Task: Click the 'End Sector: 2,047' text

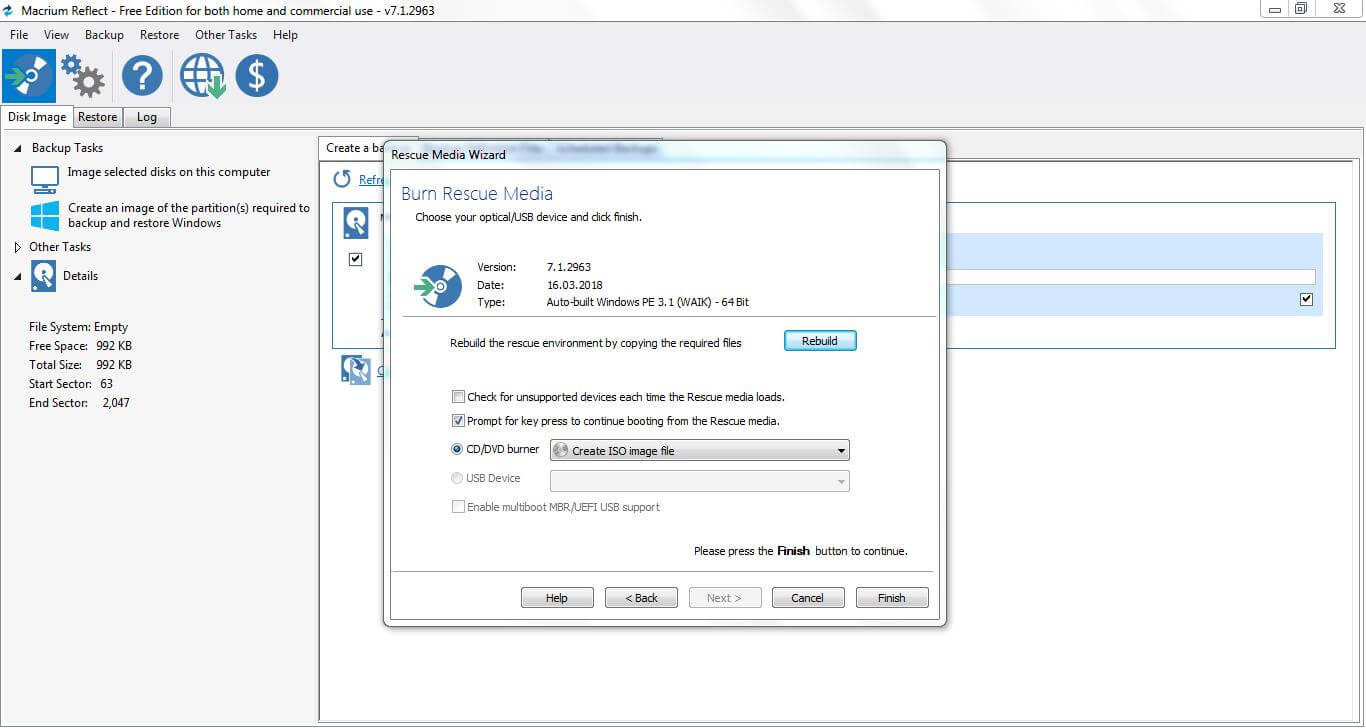Action: pyautogui.click(x=80, y=403)
